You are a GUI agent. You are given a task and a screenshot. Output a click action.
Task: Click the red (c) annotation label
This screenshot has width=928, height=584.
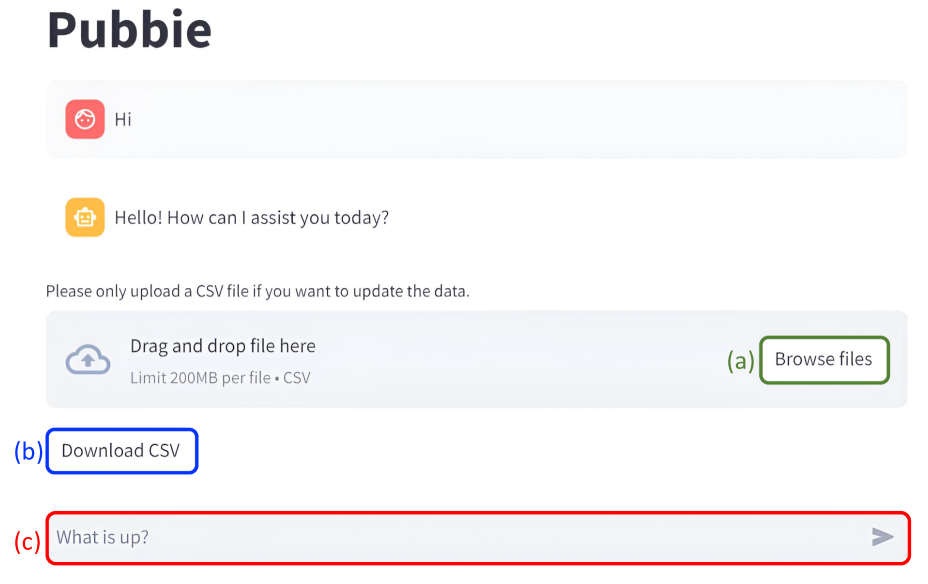28,541
